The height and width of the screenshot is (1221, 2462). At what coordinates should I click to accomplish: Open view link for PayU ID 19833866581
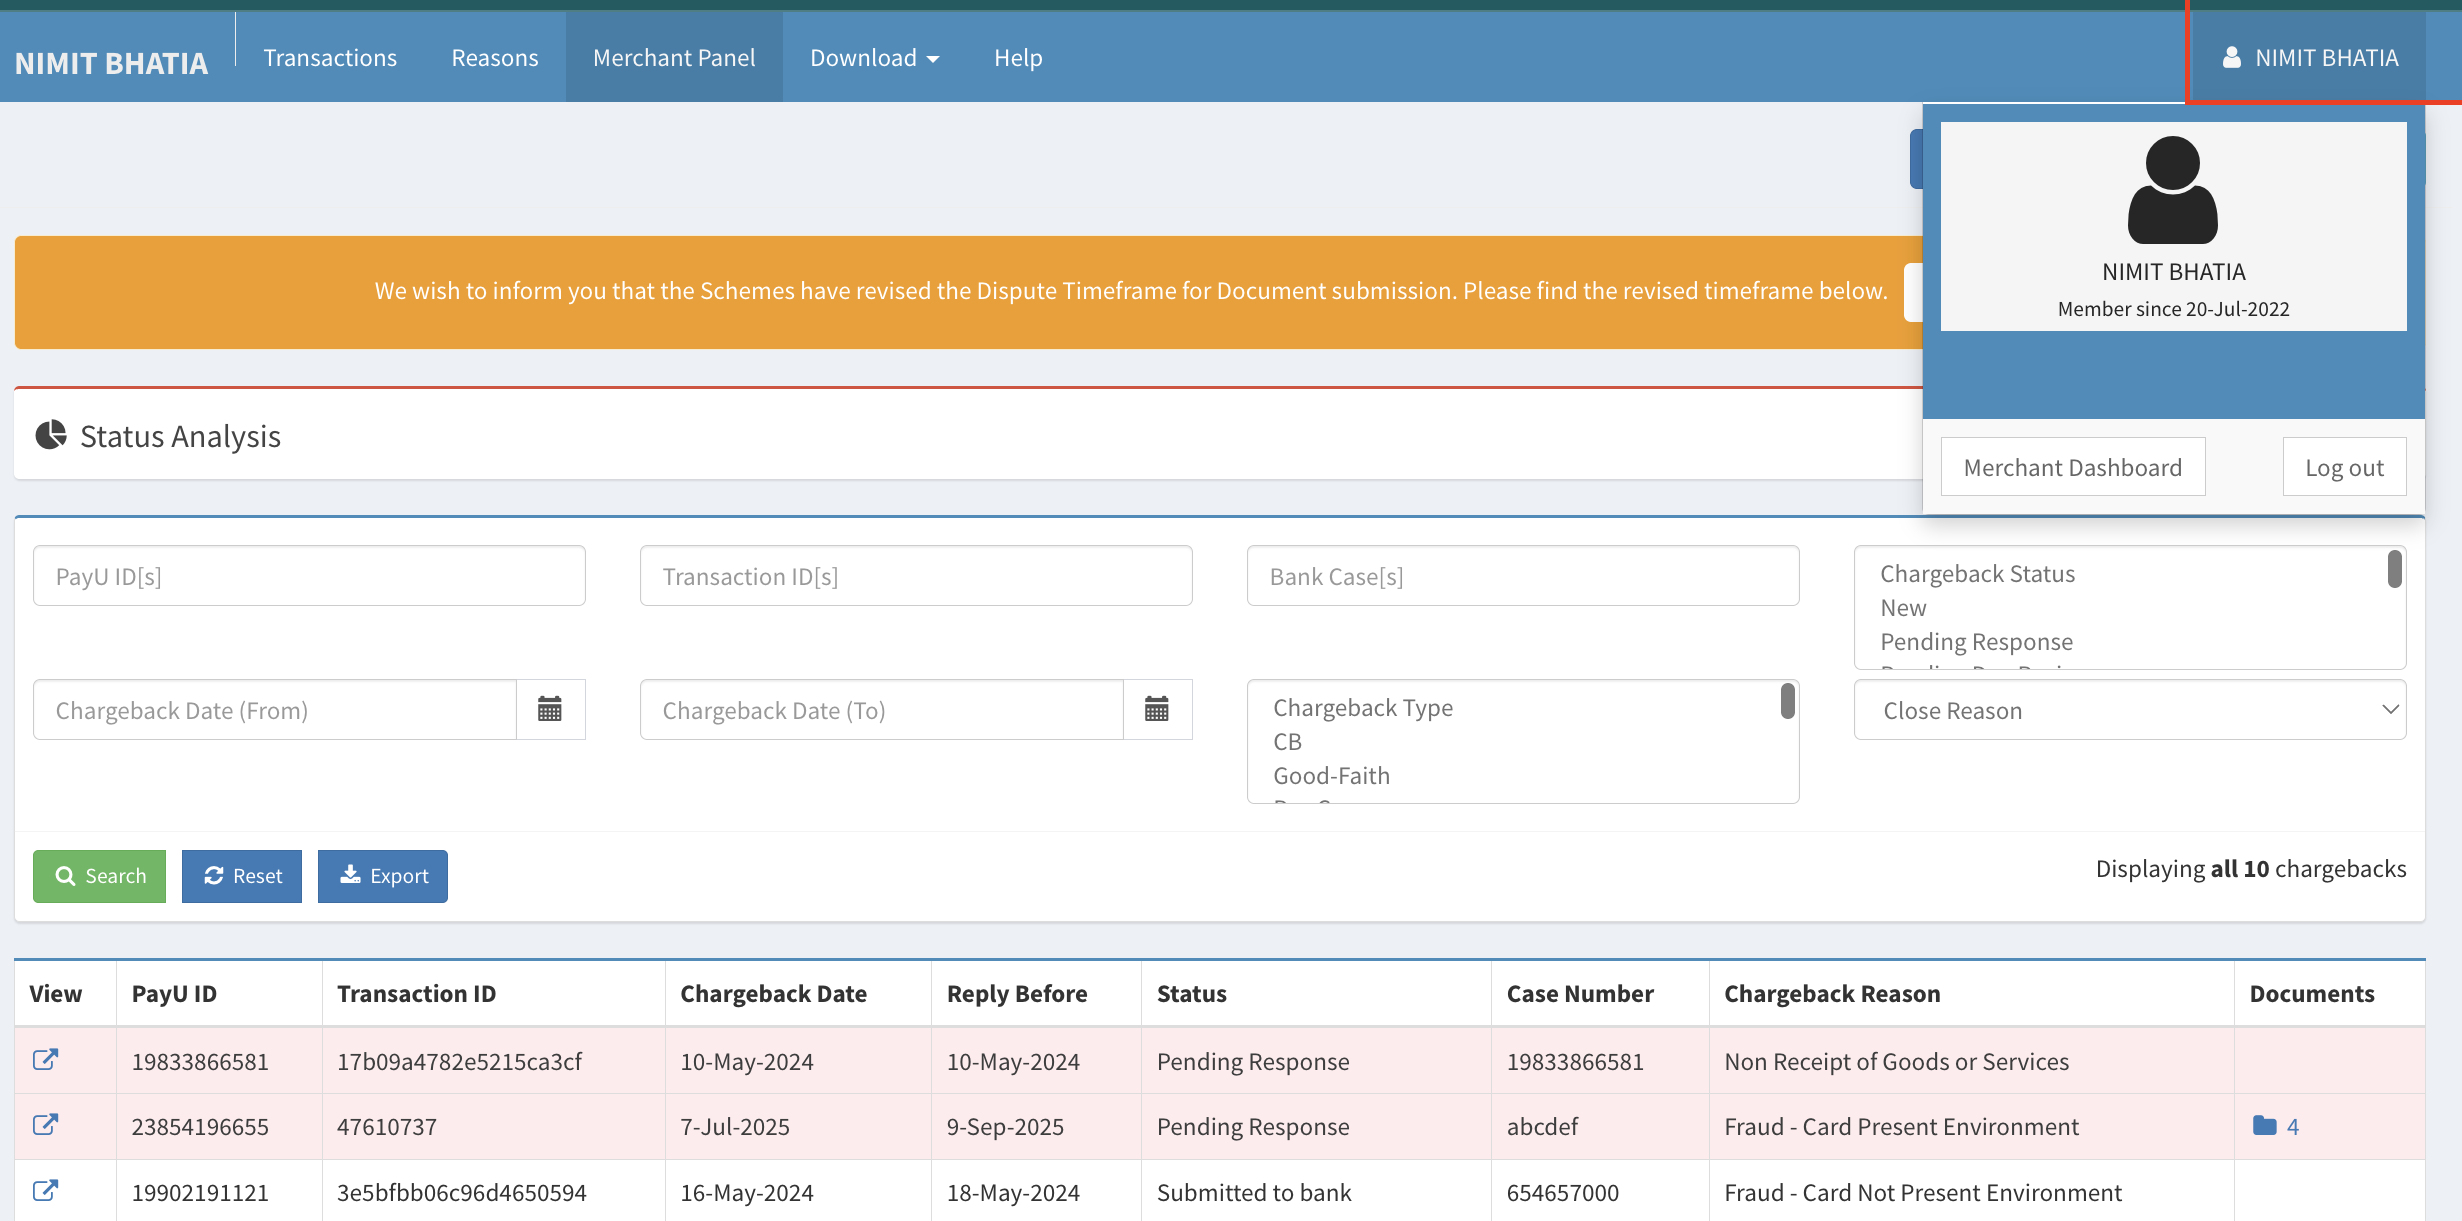pyautogui.click(x=45, y=1059)
